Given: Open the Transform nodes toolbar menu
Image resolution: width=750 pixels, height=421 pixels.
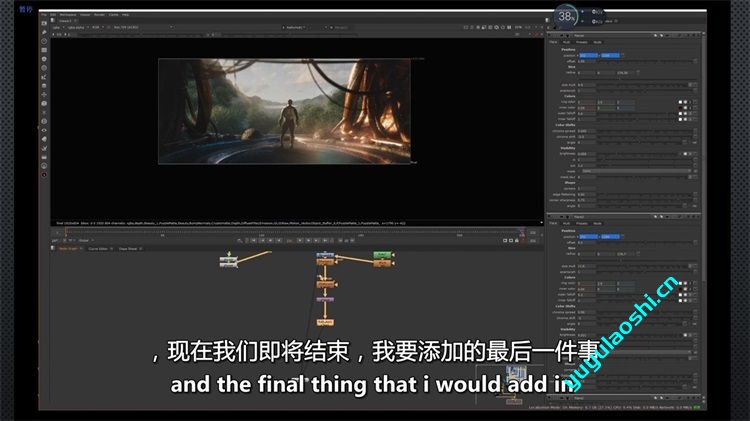Looking at the screenshot, I should (44, 94).
